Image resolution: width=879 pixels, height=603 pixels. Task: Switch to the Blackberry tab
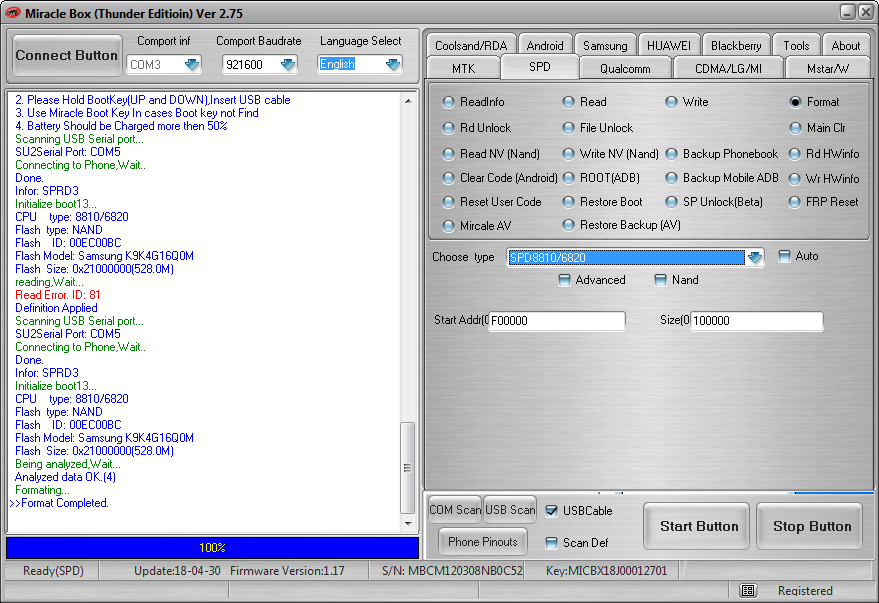[x=736, y=45]
